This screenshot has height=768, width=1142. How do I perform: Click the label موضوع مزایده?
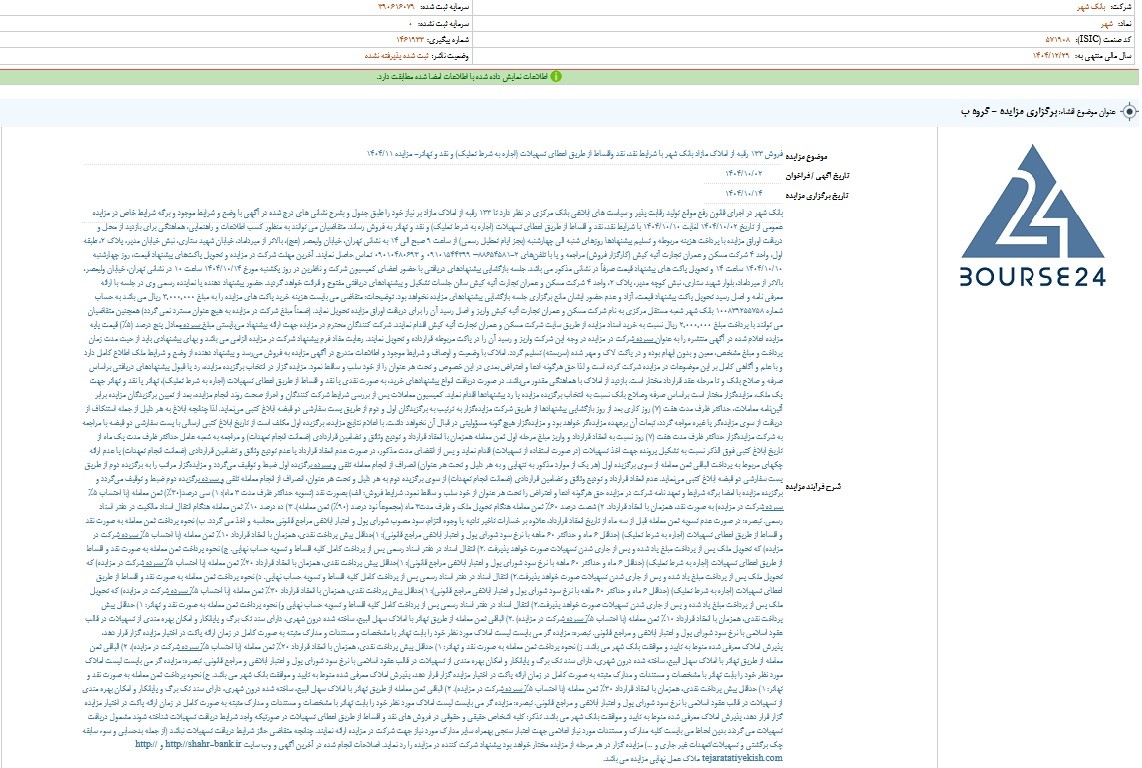pos(806,157)
